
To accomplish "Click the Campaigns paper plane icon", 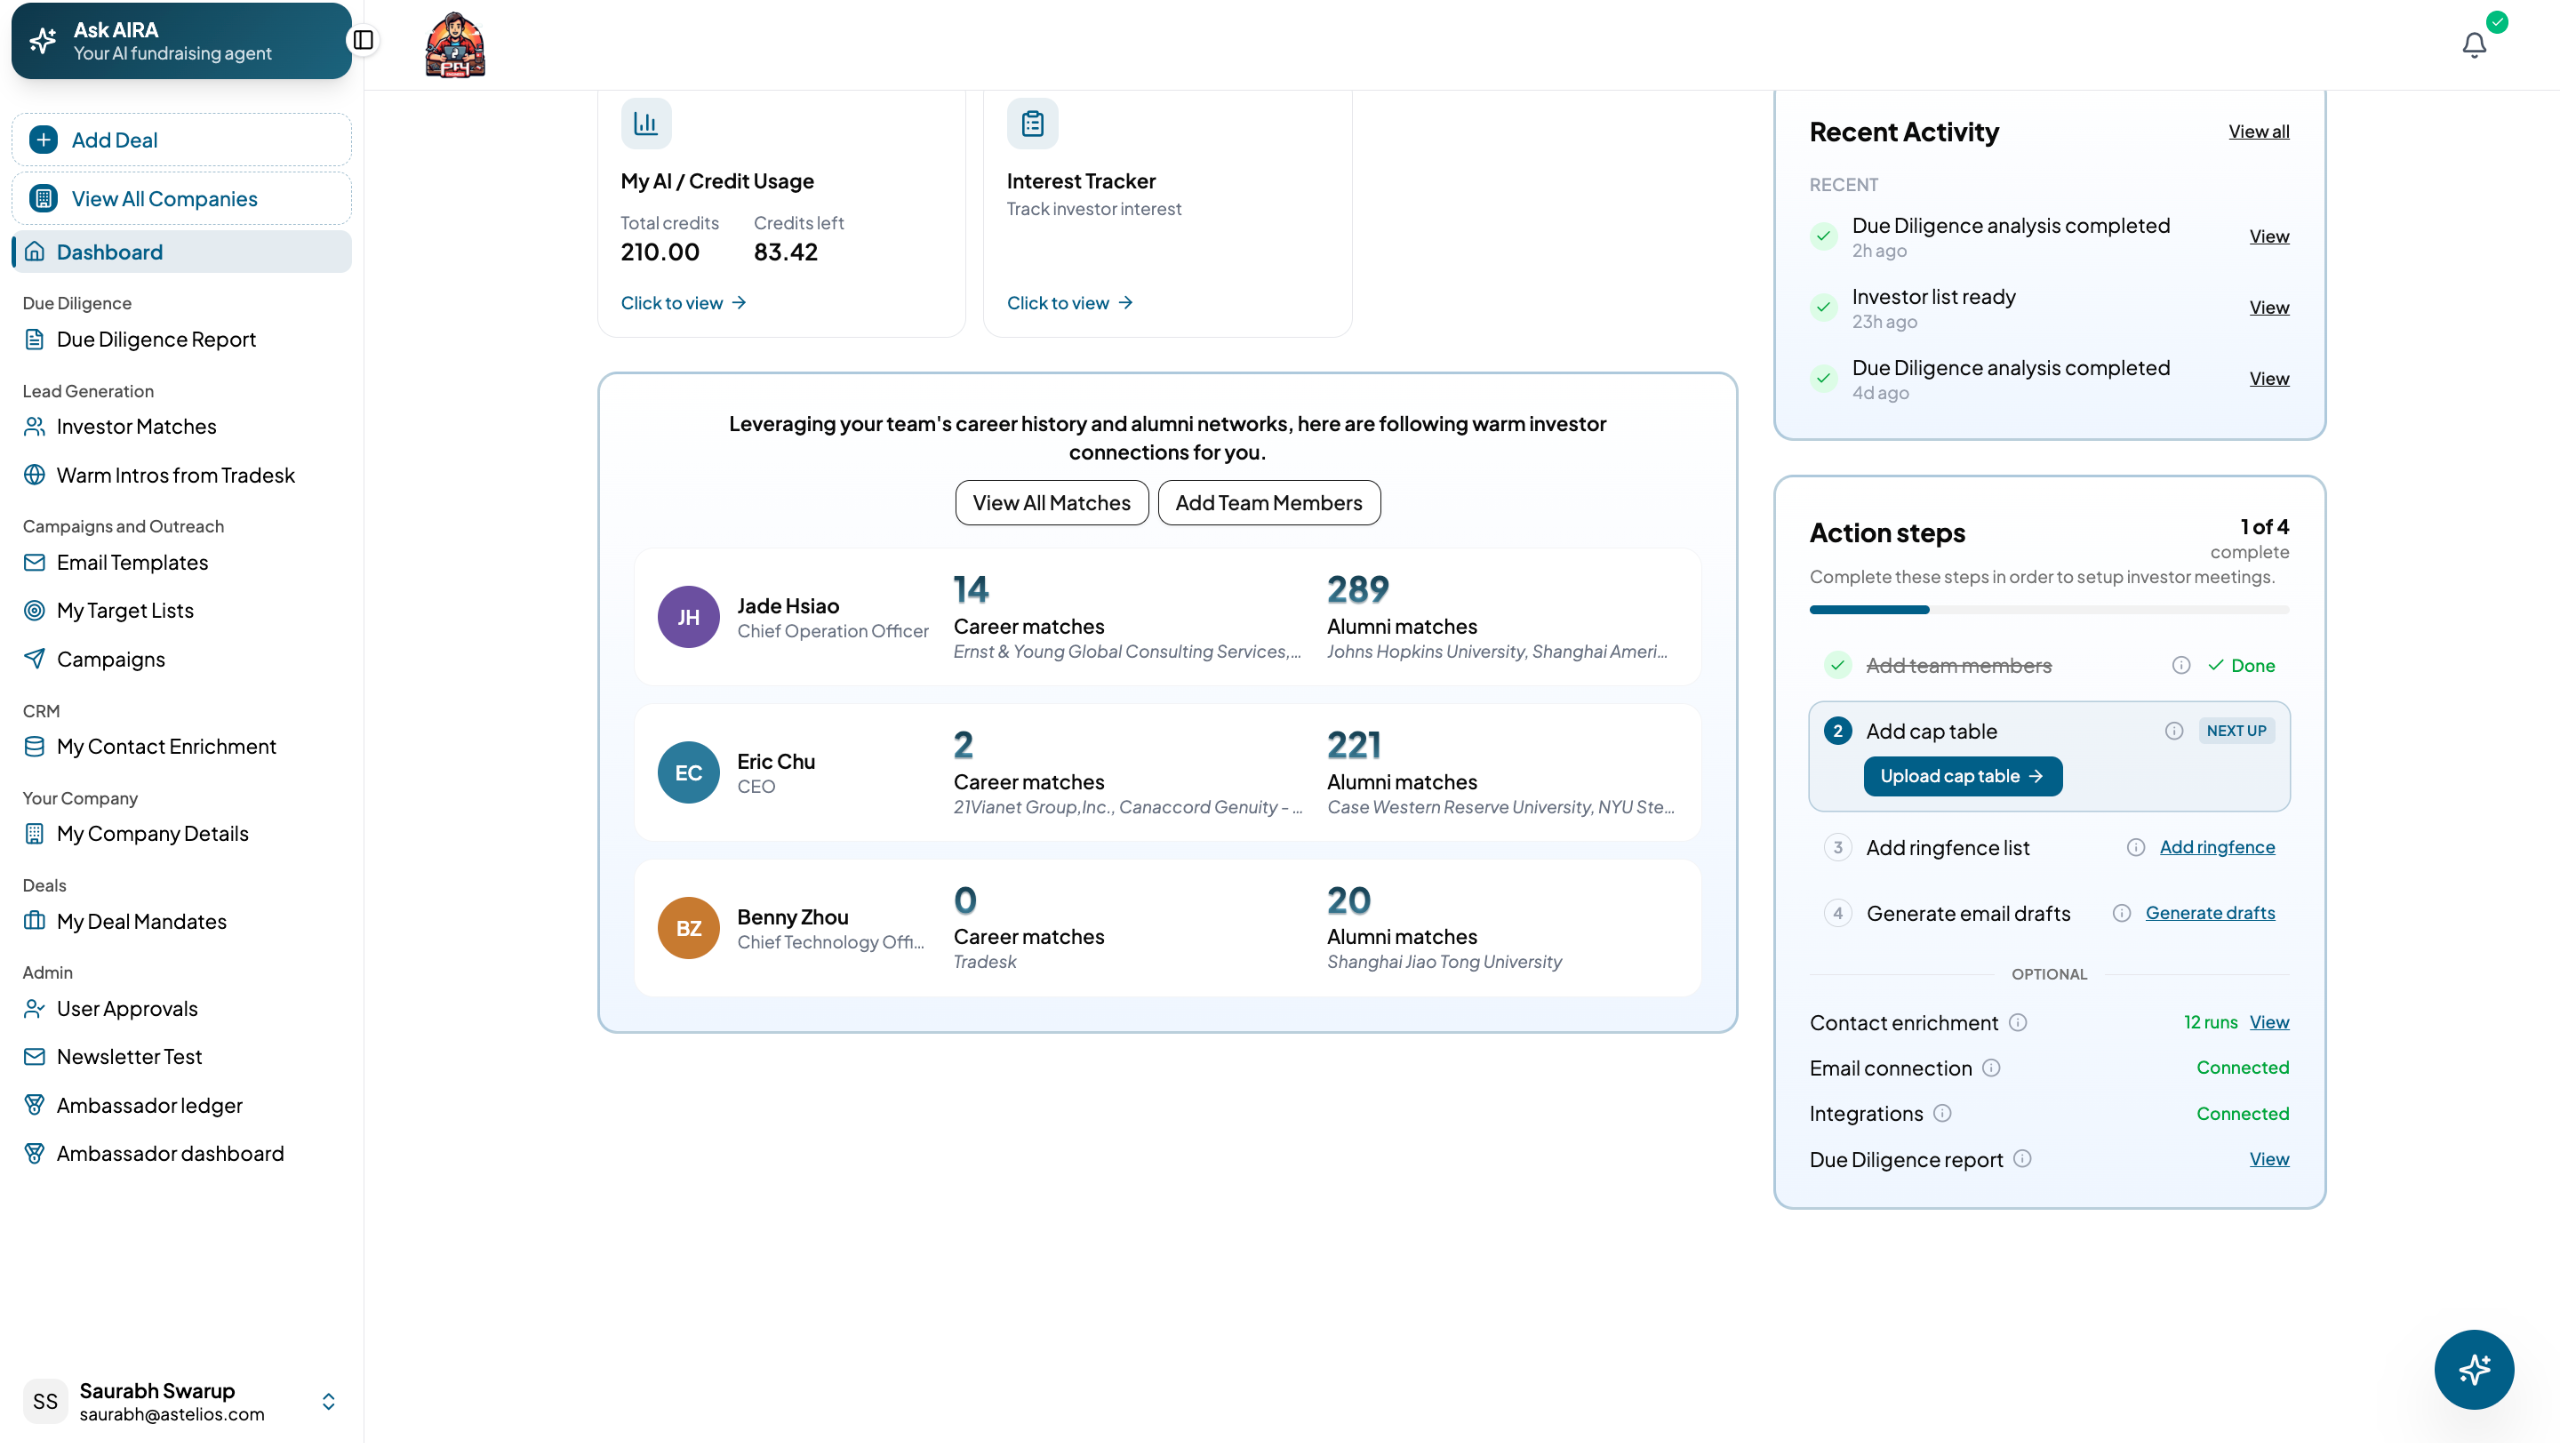I will click(34, 659).
